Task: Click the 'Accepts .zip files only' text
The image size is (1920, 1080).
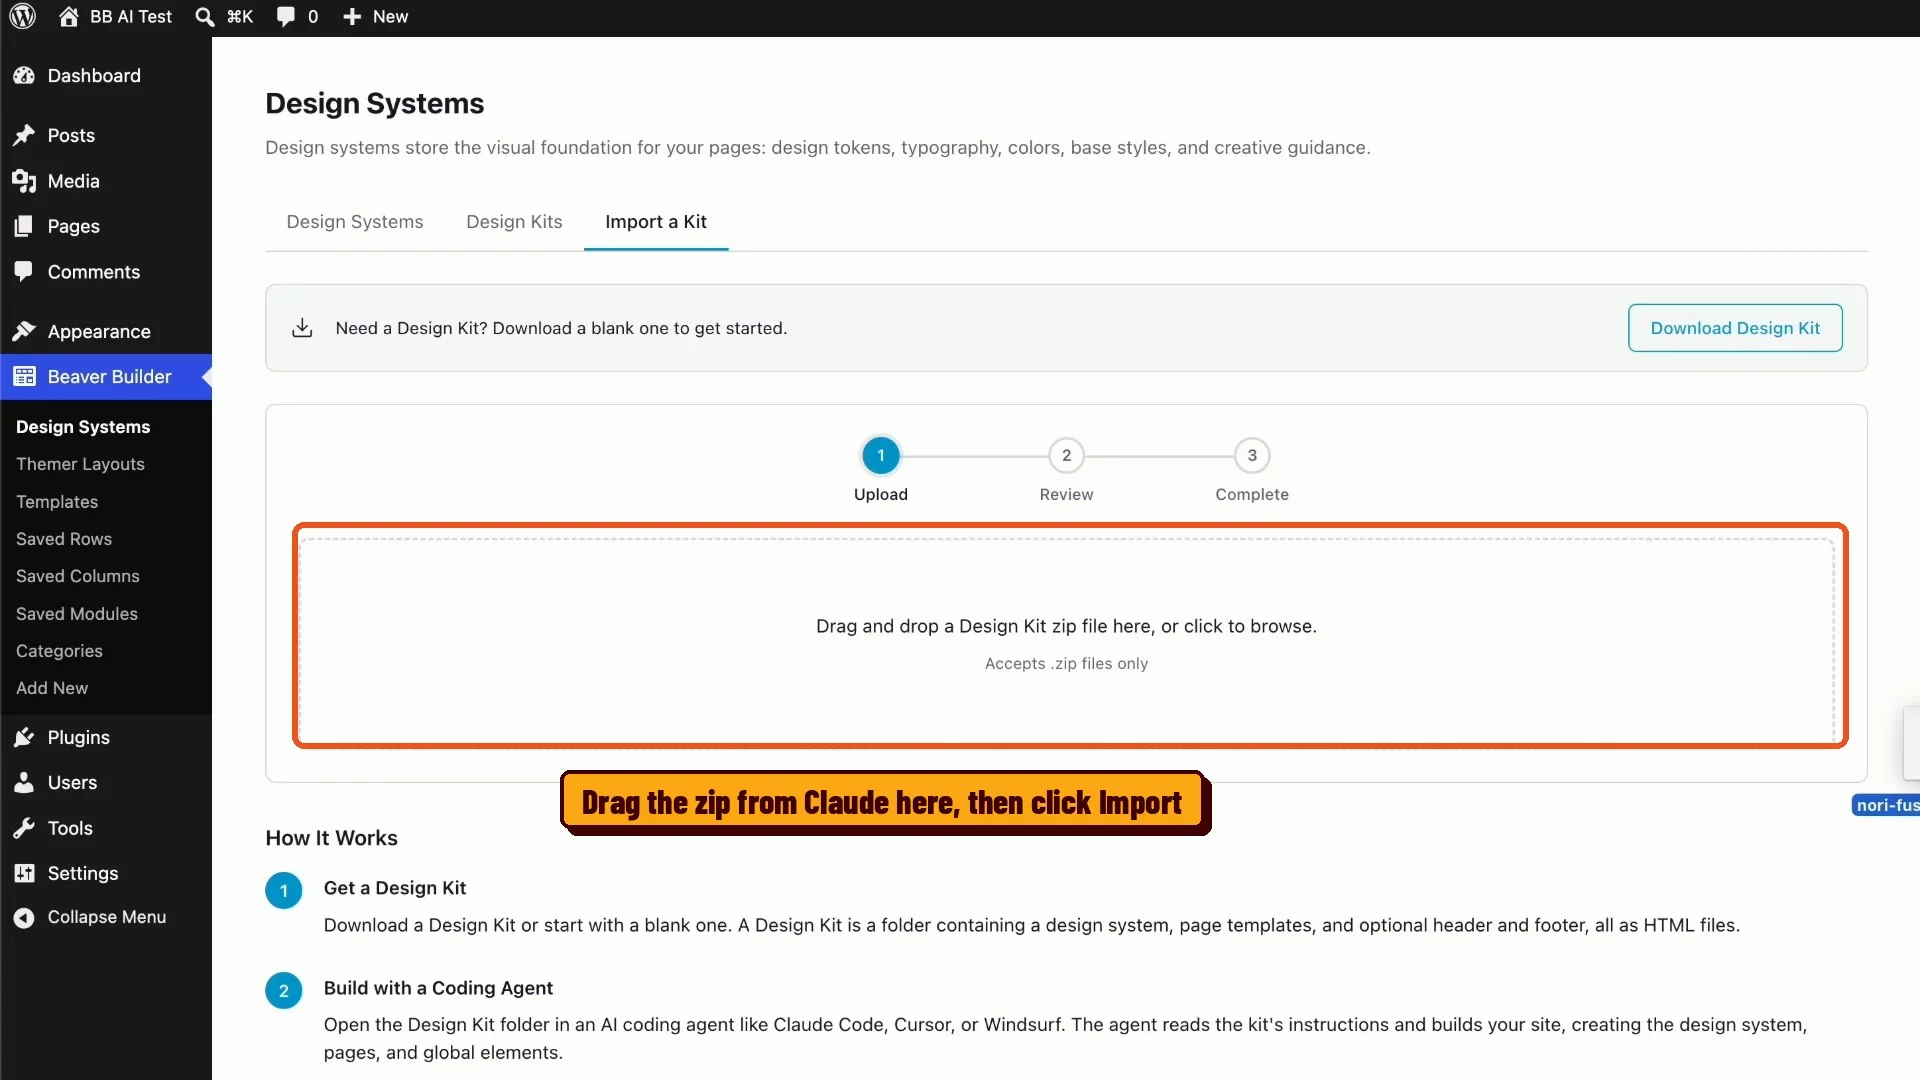Action: coord(1066,664)
